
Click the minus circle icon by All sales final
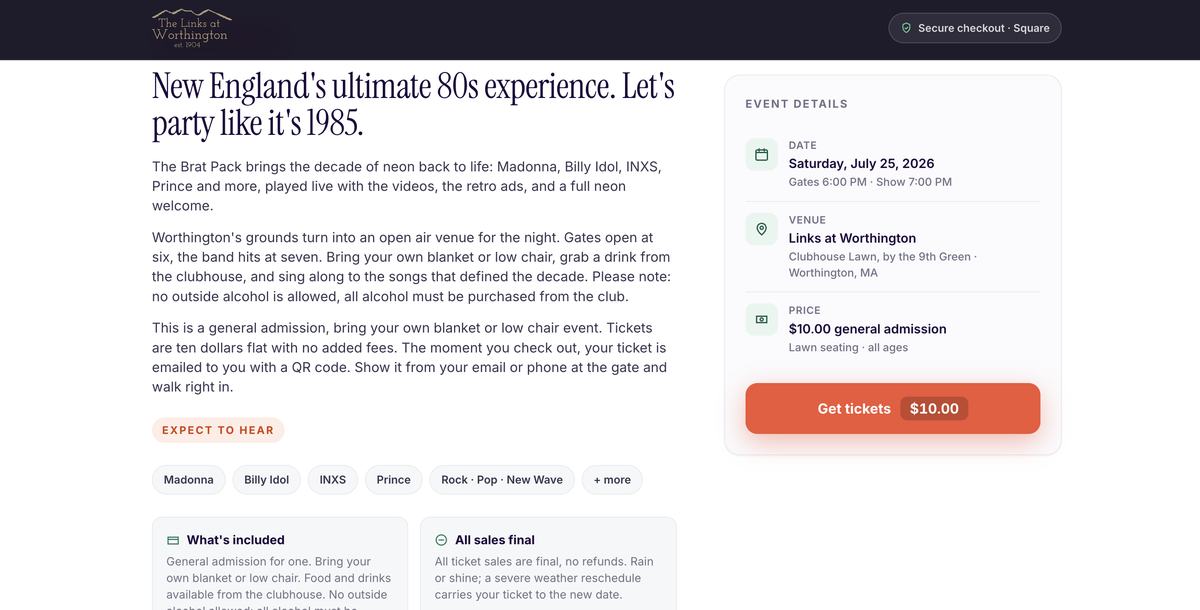(441, 540)
